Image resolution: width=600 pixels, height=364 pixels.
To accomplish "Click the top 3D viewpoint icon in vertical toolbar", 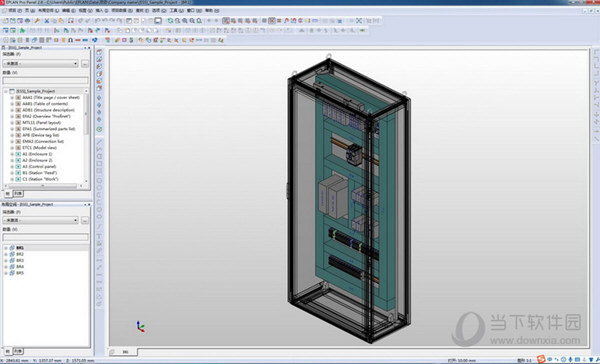I will [x=99, y=52].
